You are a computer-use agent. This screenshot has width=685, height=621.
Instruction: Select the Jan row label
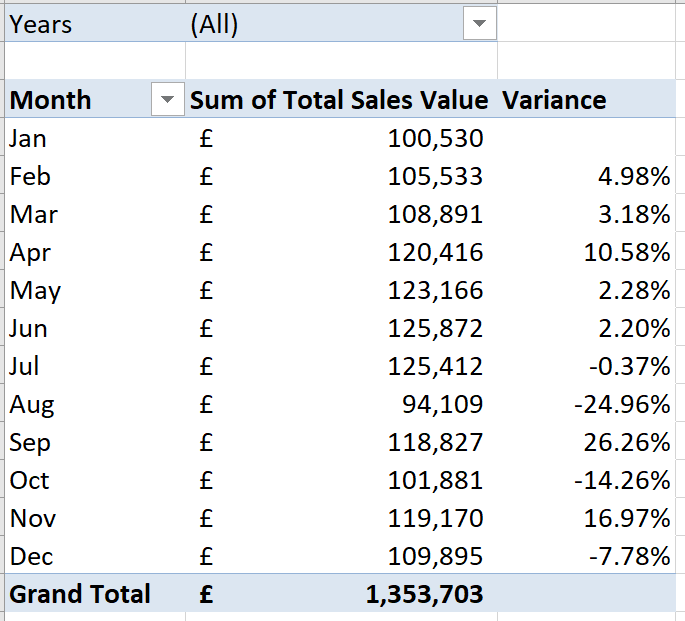pos(28,139)
